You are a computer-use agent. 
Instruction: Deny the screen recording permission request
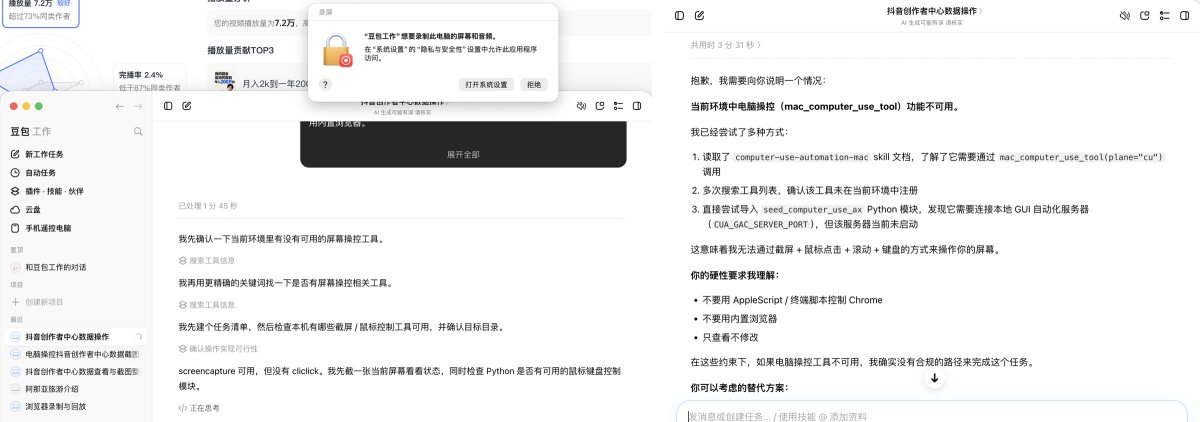(533, 85)
